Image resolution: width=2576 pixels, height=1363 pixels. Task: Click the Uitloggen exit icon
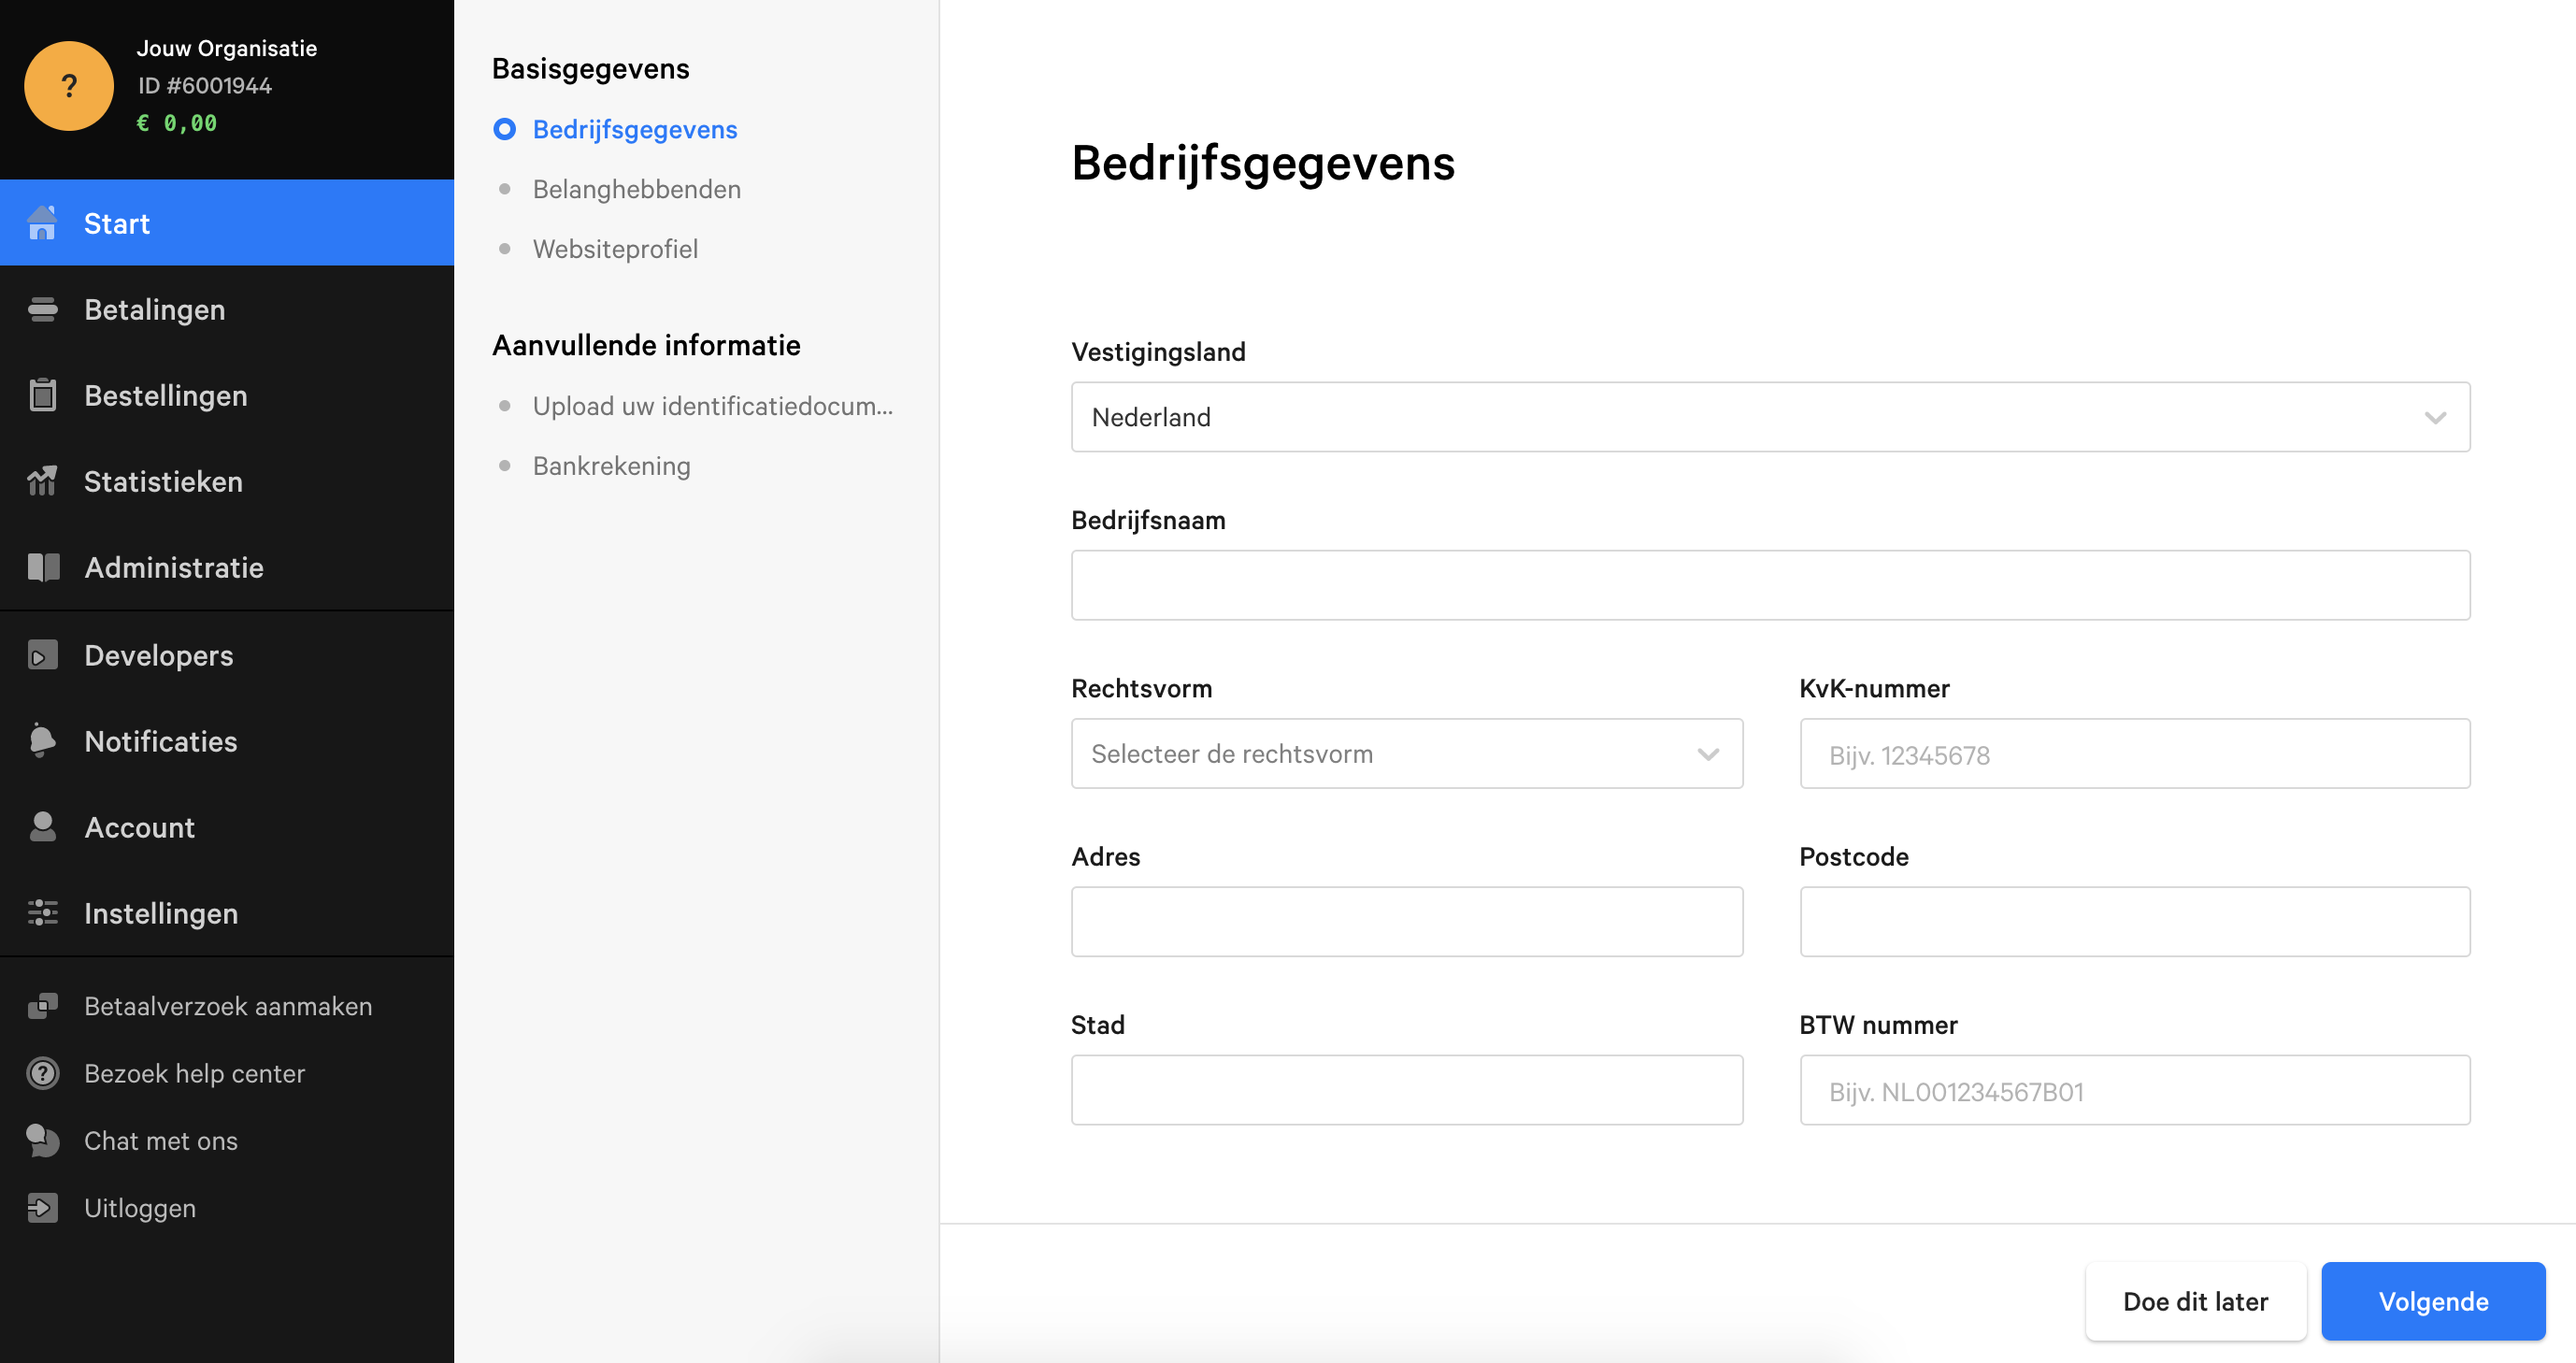(42, 1208)
